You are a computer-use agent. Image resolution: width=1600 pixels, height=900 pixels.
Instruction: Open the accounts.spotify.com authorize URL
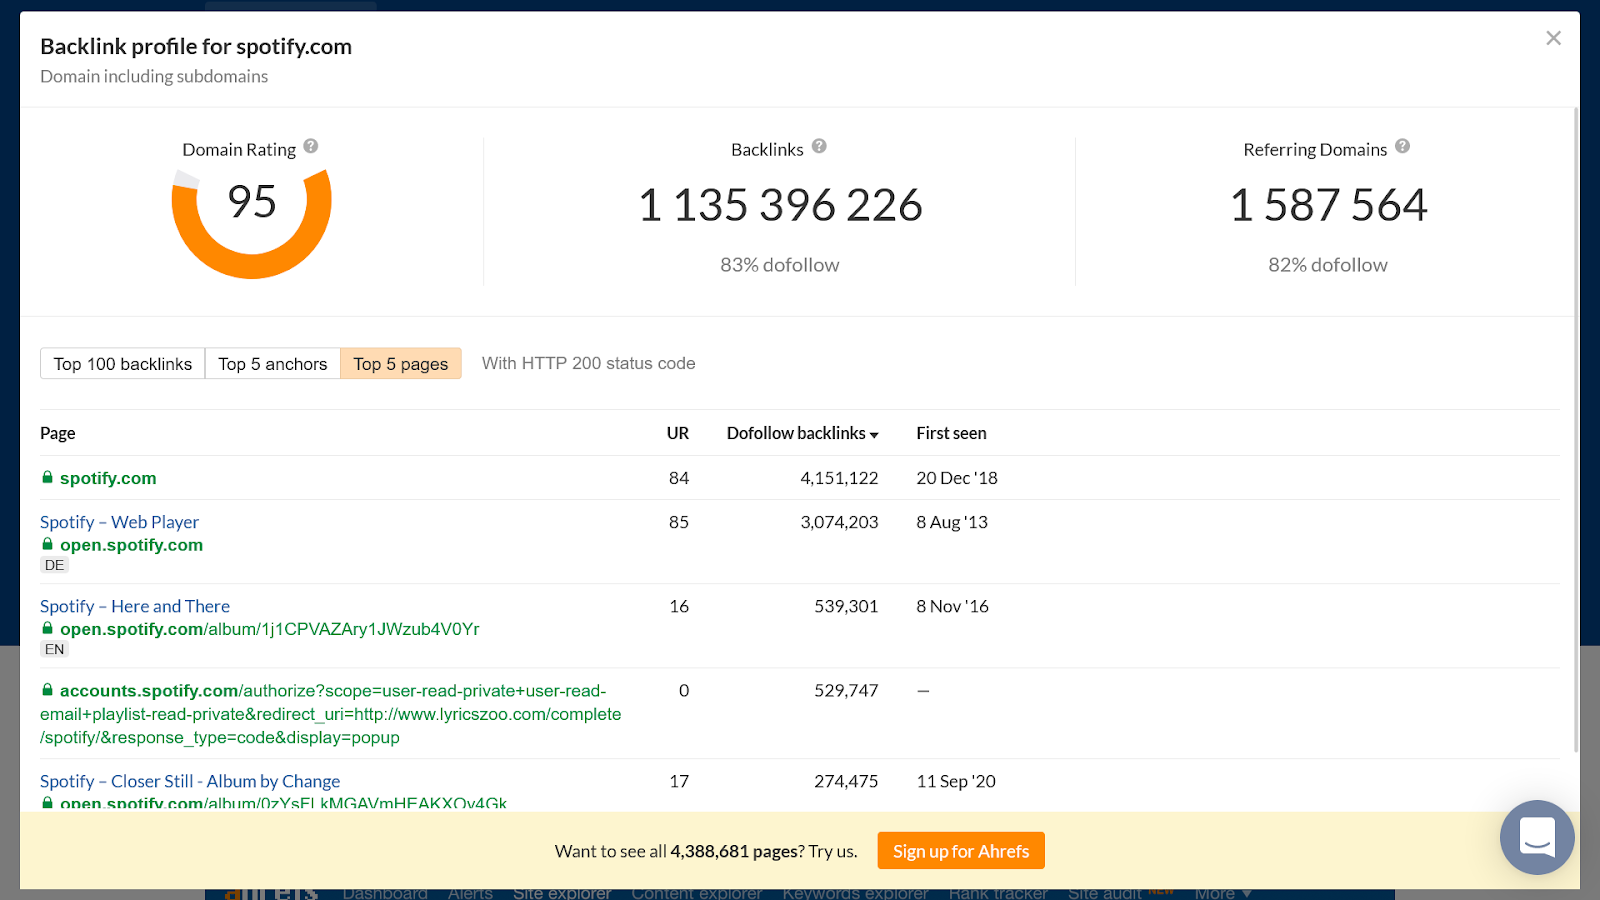coord(331,714)
